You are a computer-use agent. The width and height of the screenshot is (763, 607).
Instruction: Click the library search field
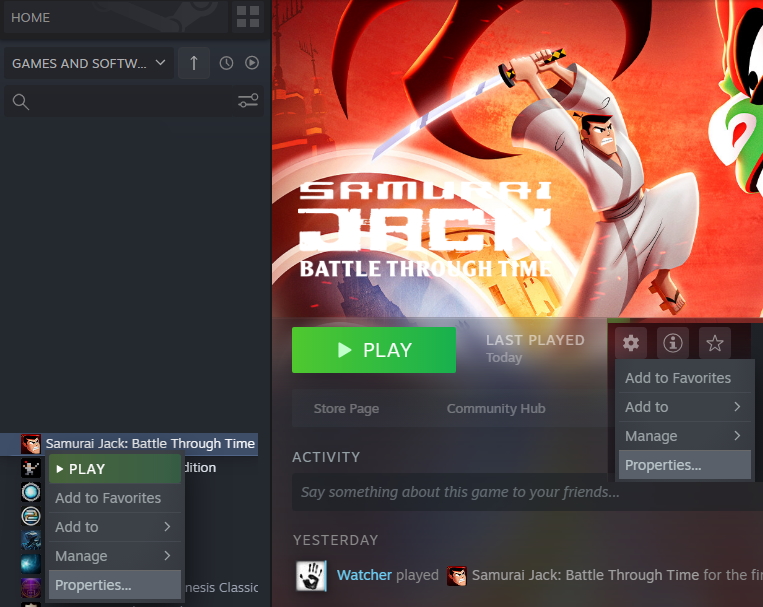[x=131, y=101]
